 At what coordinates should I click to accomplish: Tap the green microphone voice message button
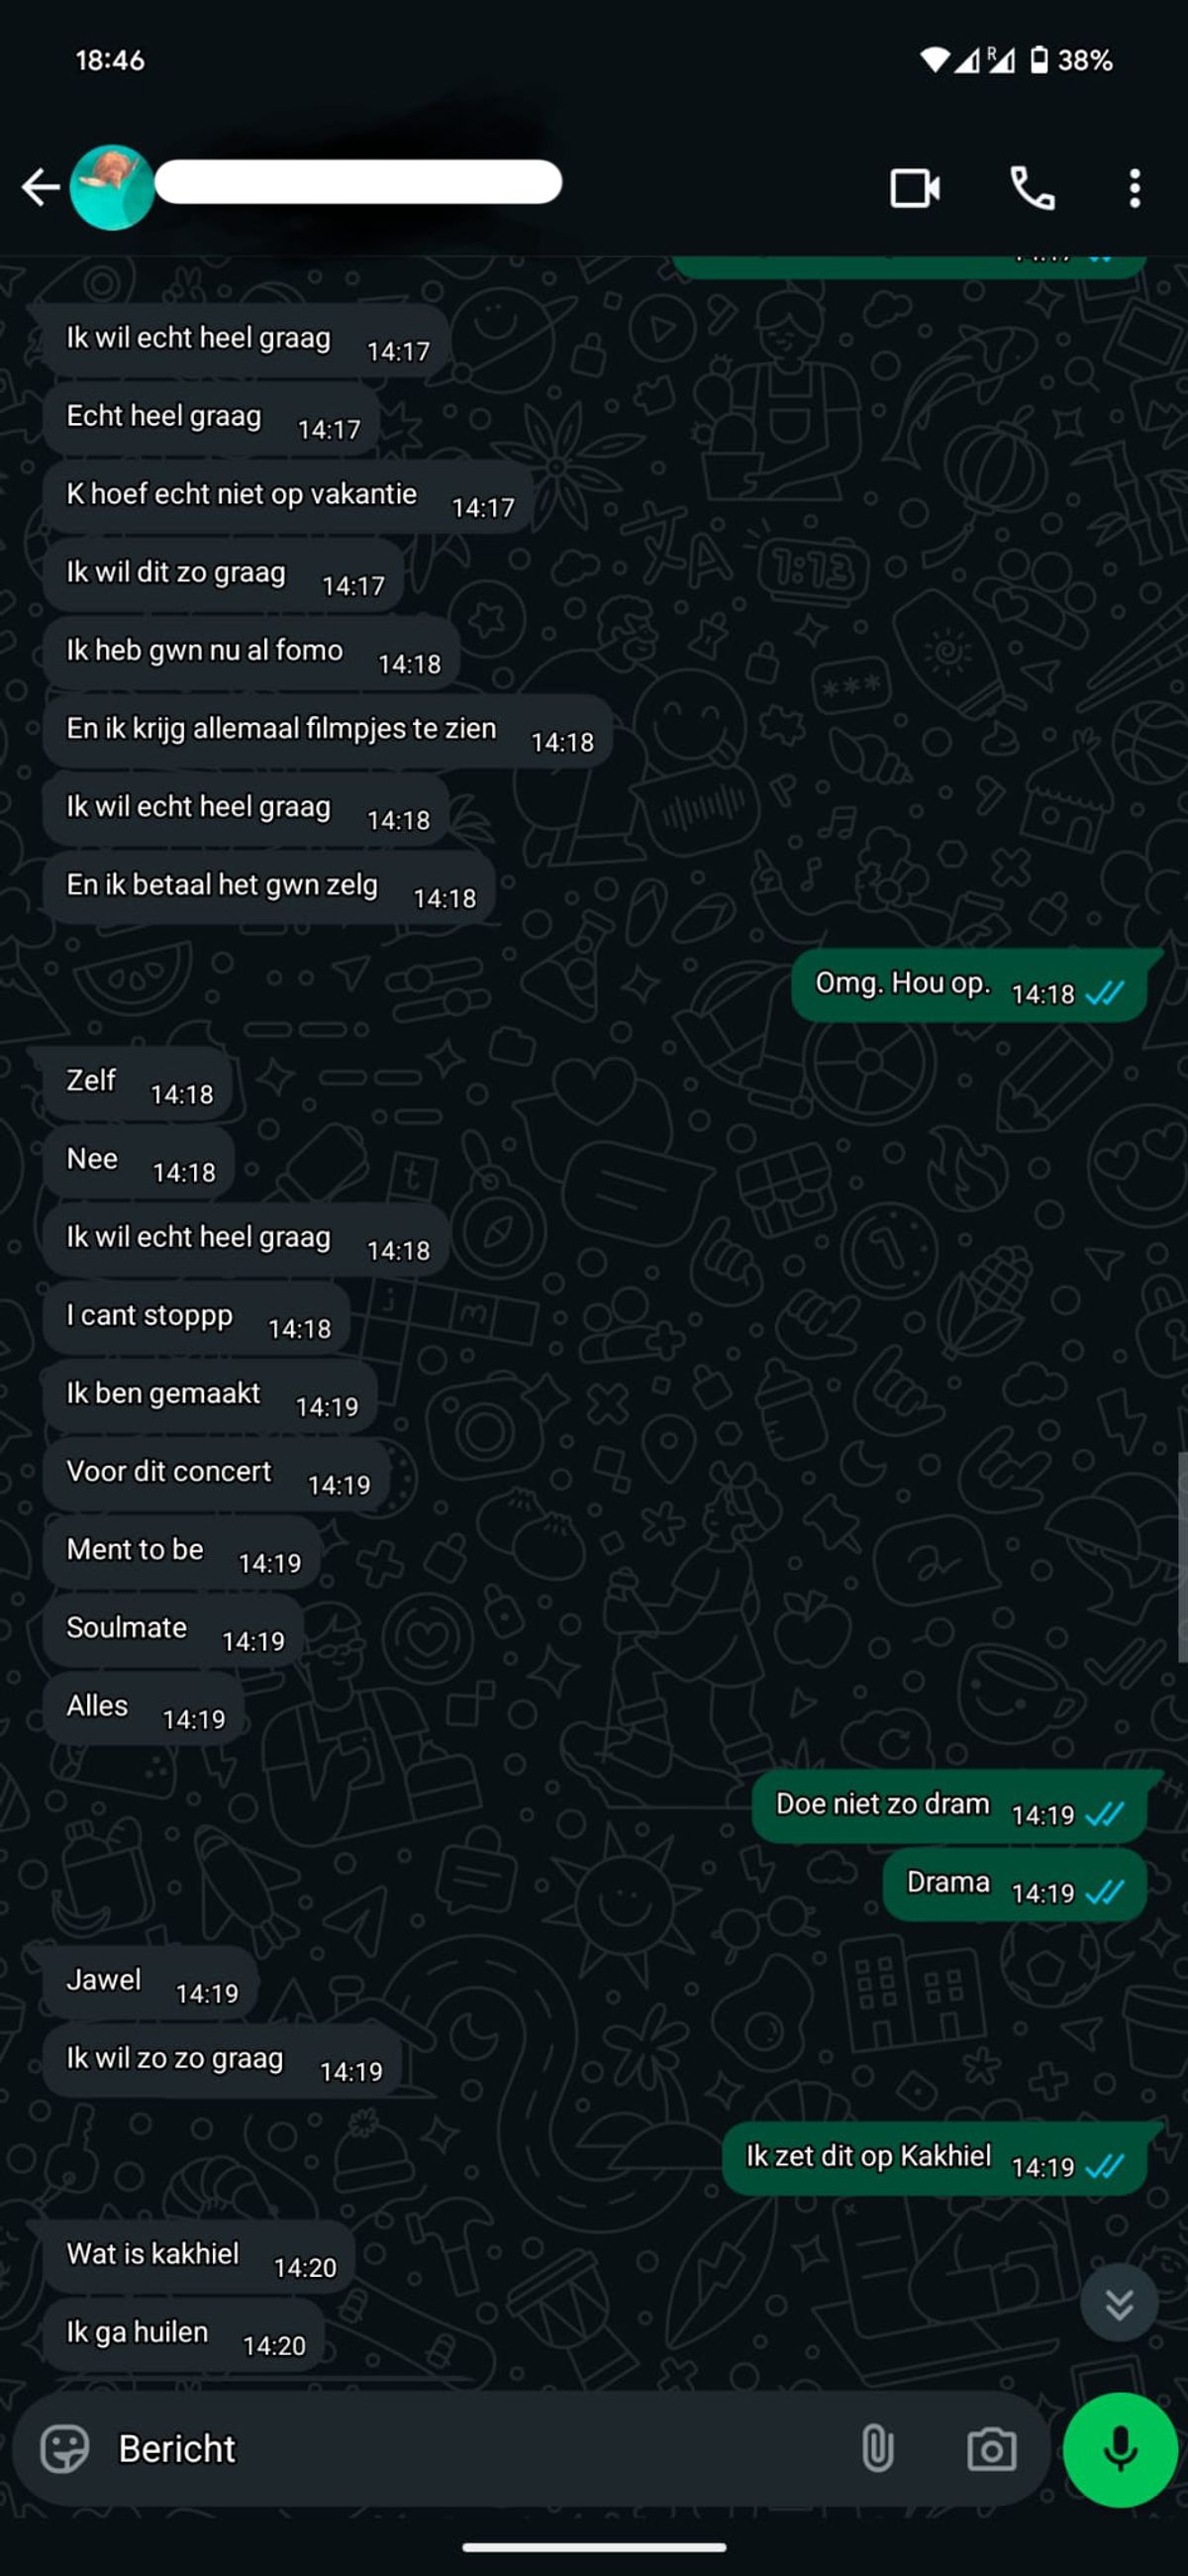click(1120, 2449)
